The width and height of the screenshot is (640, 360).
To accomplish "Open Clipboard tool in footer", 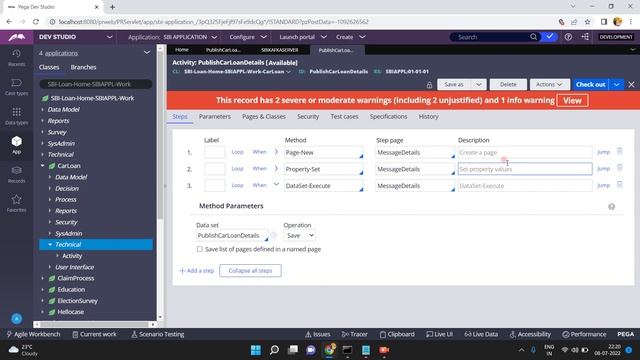I will click(397, 334).
